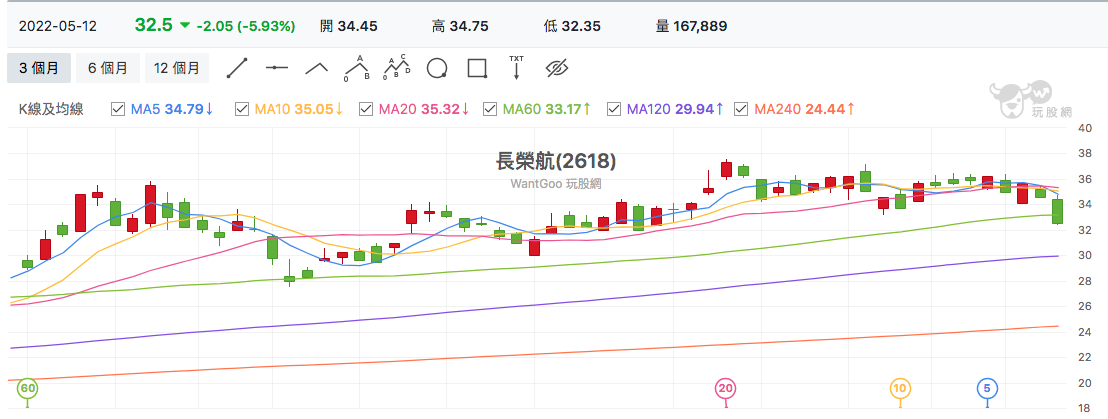Click the MA60 value 33.17
1108x419 pixels.
(562, 110)
